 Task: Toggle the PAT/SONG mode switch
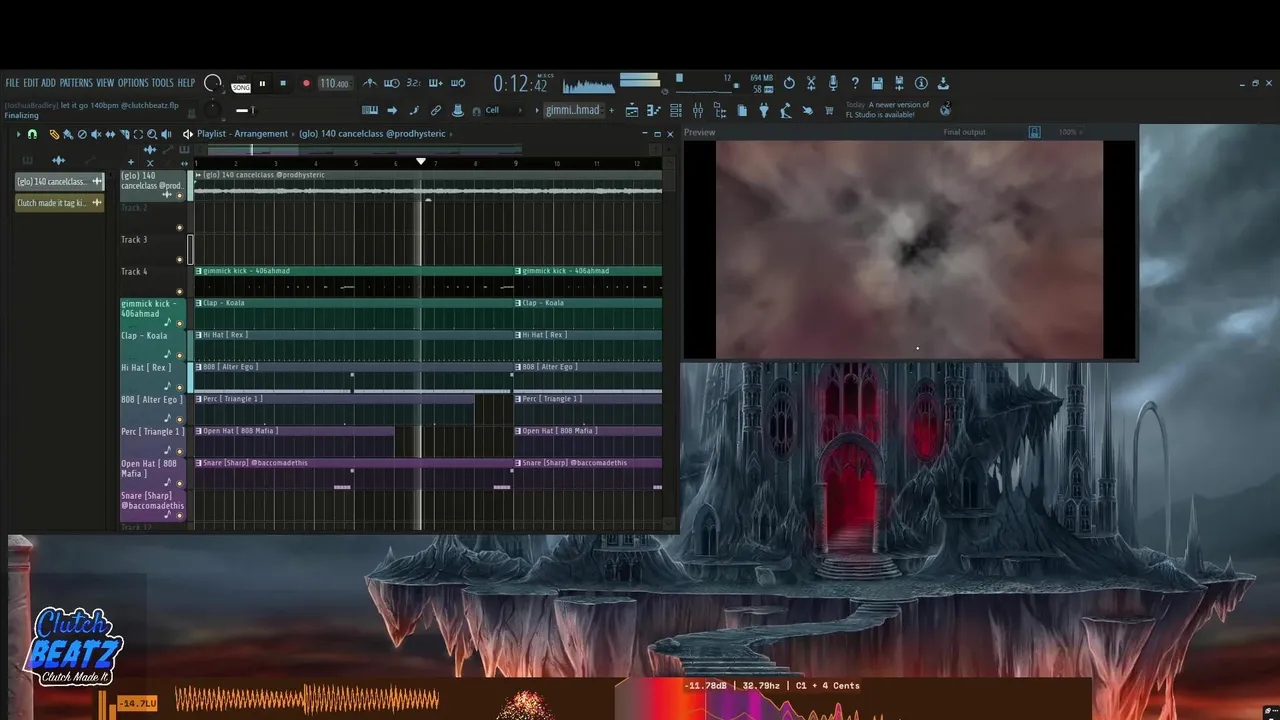click(x=241, y=84)
